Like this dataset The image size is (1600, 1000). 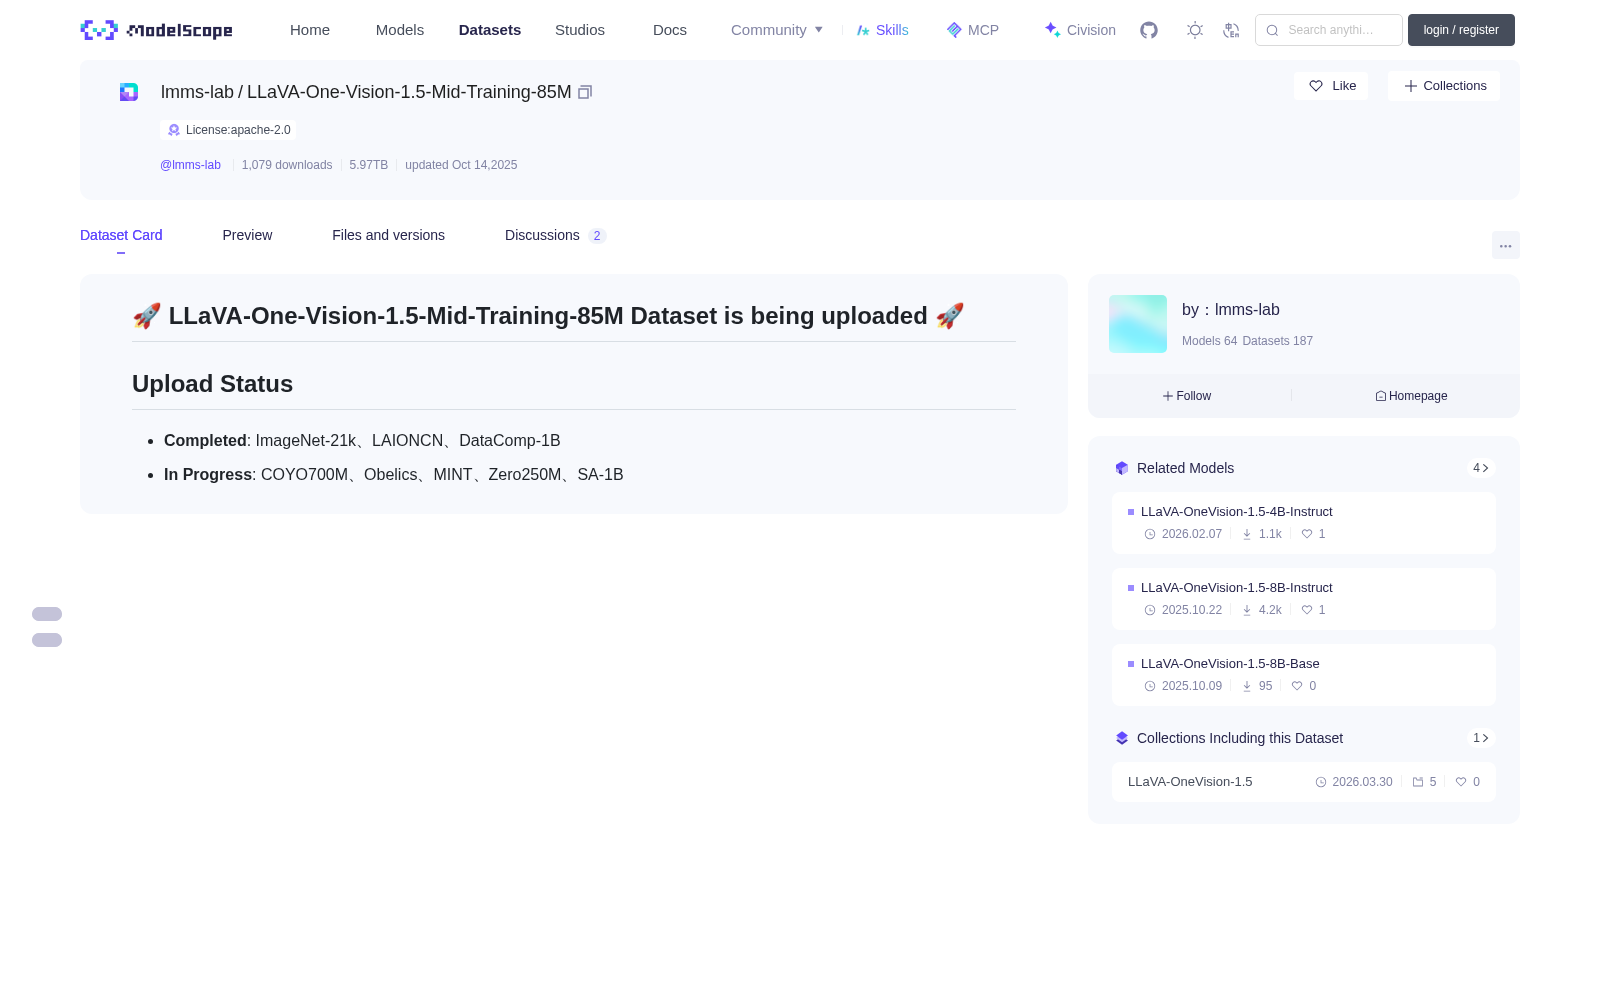(x=1331, y=86)
